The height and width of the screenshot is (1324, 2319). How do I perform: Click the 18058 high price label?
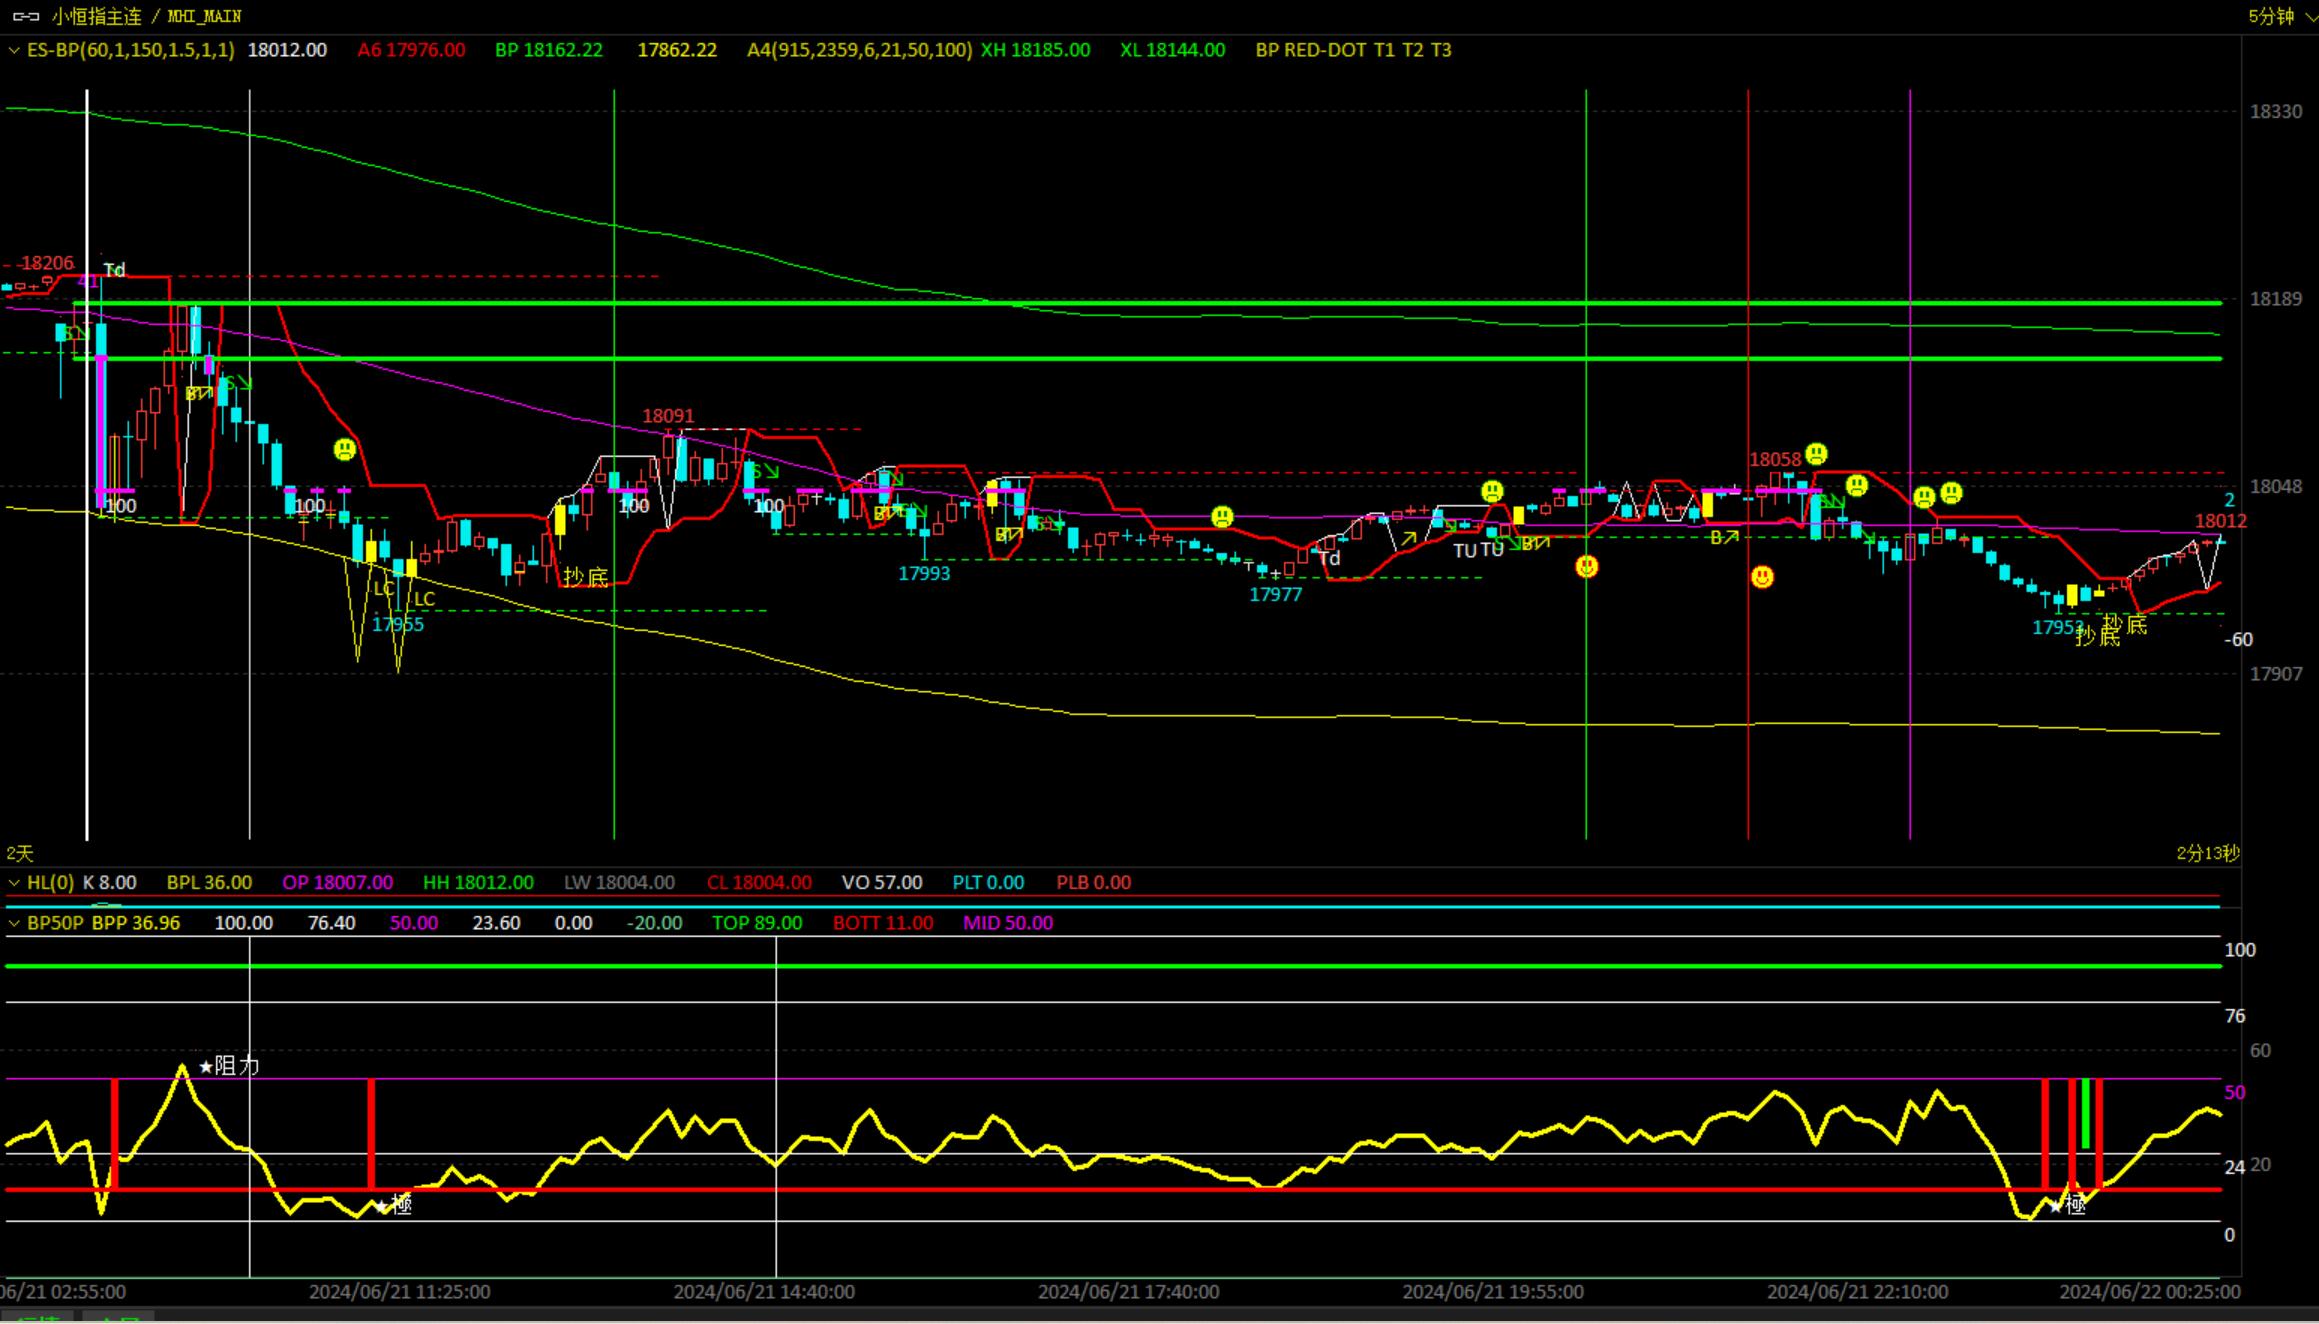1775,459
